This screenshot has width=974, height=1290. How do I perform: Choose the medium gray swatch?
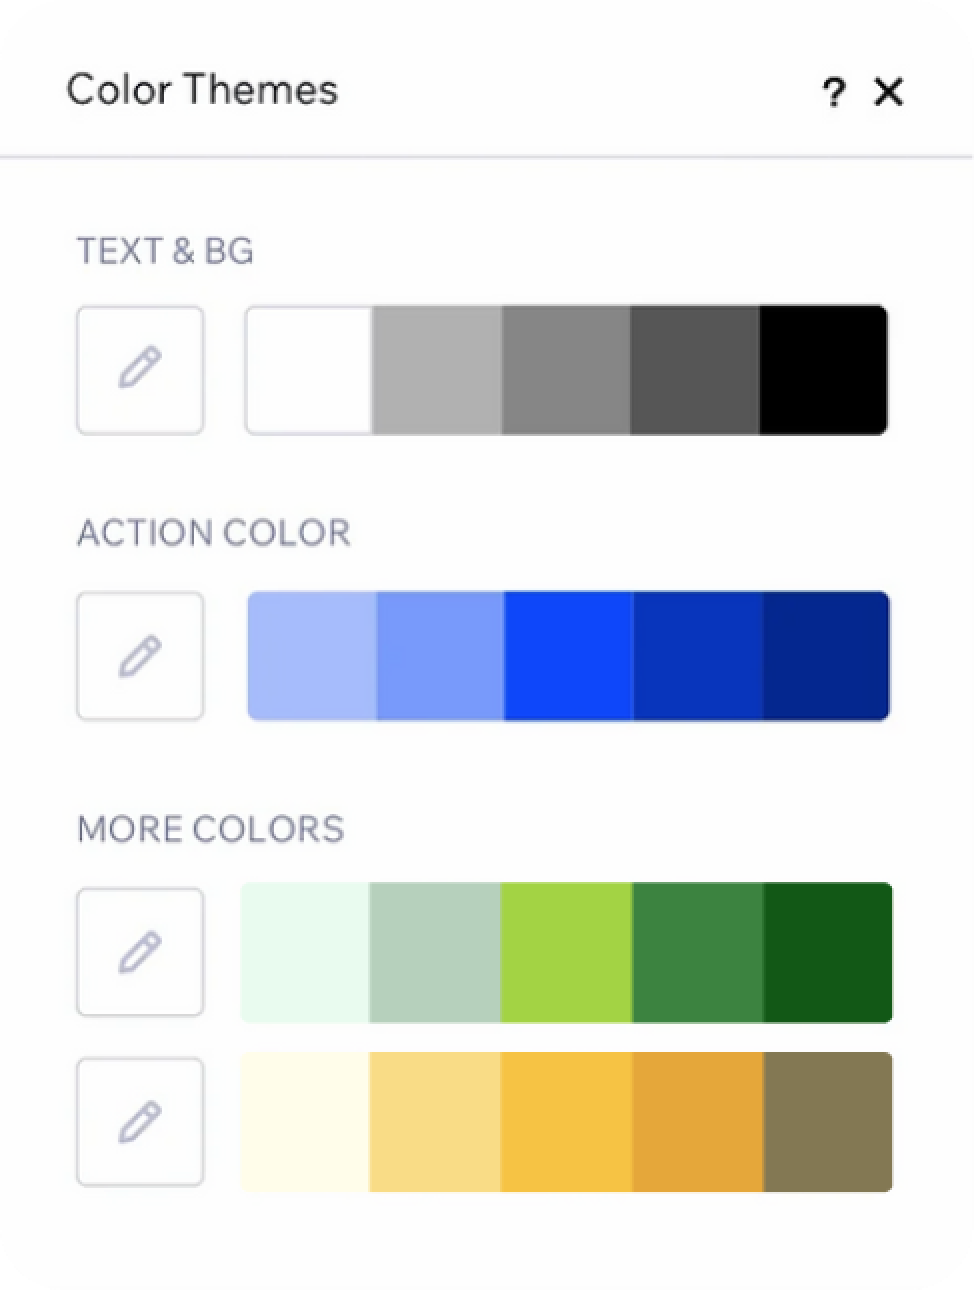tap(565, 369)
